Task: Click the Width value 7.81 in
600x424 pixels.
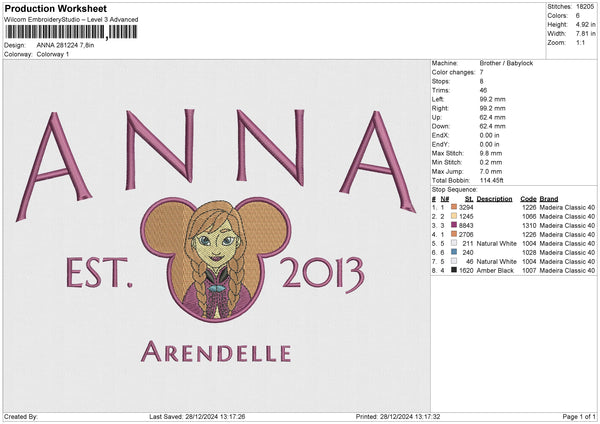Action: pos(585,34)
